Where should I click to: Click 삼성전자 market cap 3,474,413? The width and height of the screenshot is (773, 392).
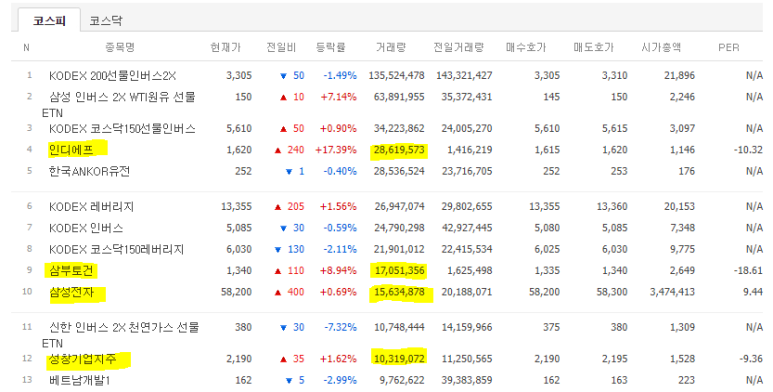tap(672, 292)
